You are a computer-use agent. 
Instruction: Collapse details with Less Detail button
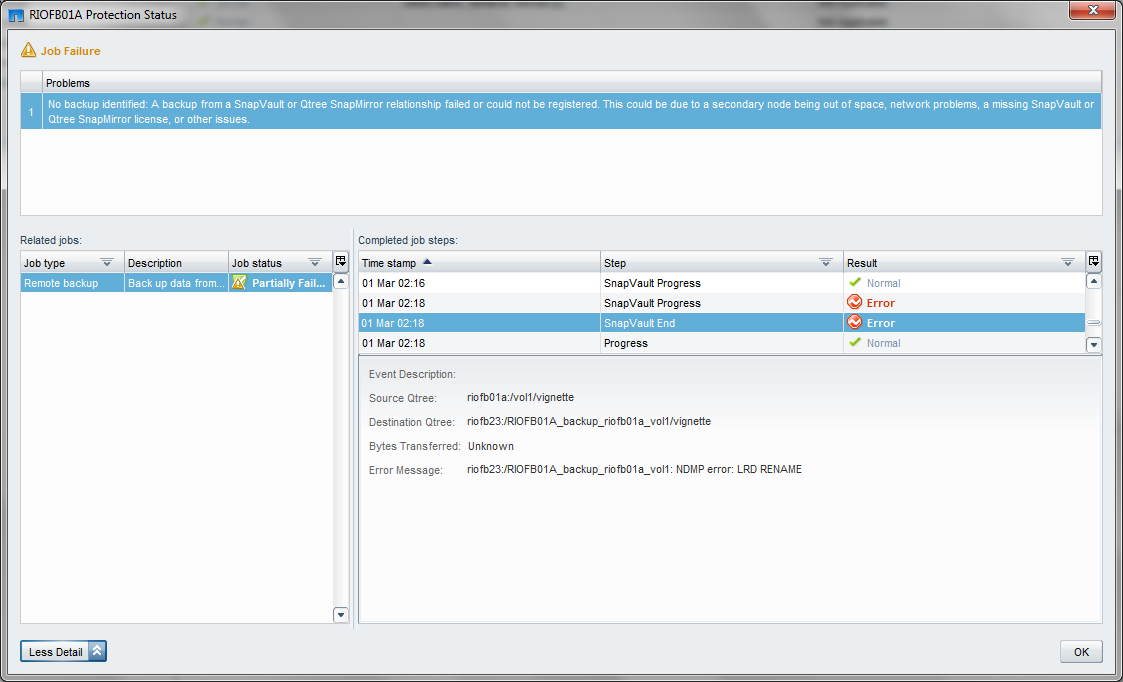pyautogui.click(x=63, y=651)
